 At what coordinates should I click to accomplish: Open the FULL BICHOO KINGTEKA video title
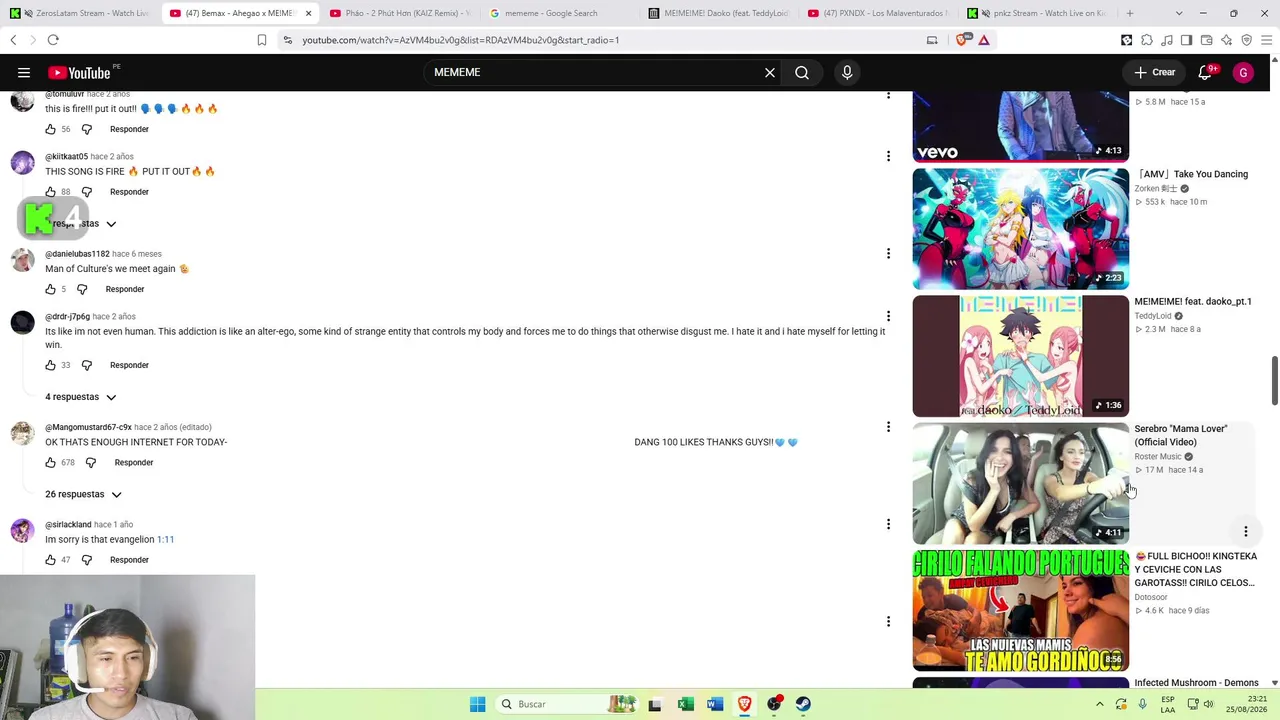(x=1195, y=569)
